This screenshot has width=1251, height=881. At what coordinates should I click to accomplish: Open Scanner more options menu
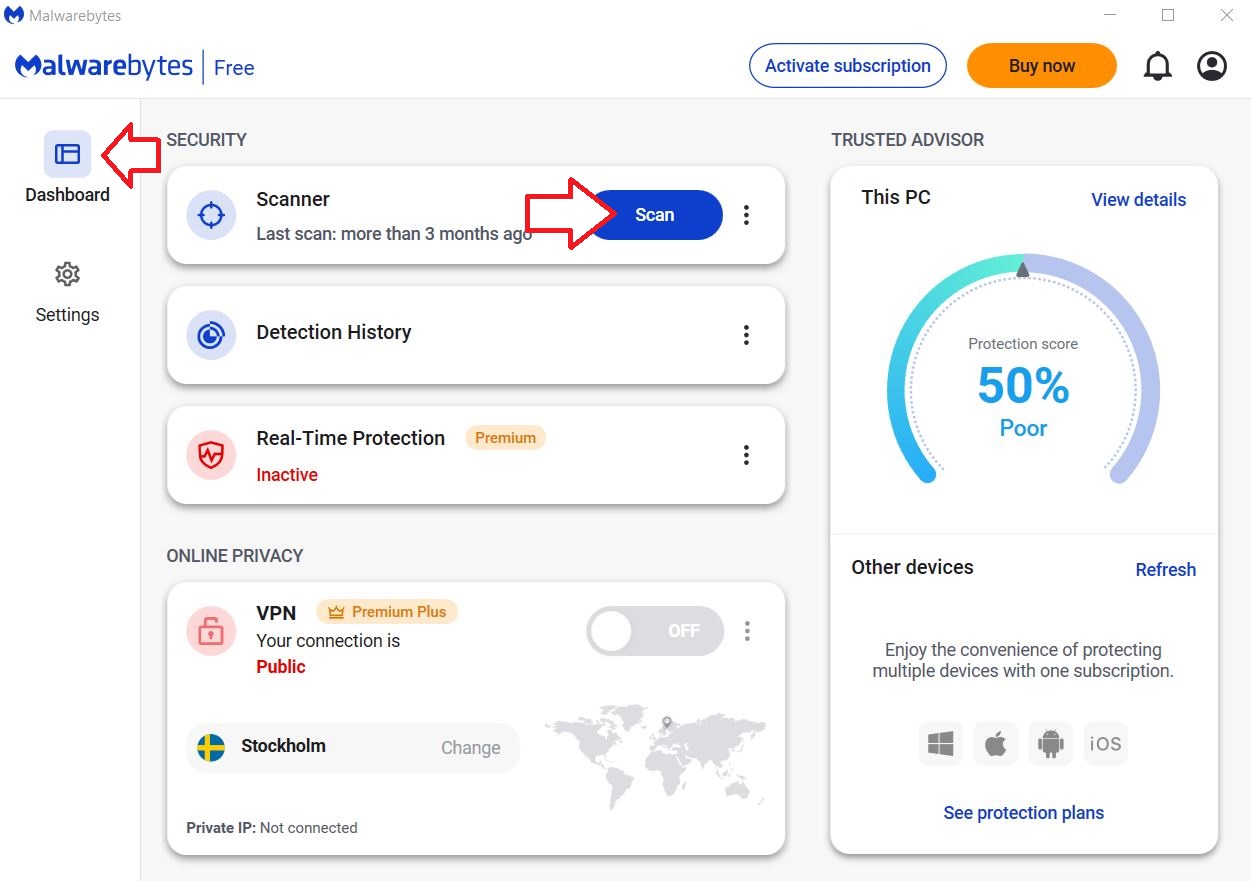(746, 215)
